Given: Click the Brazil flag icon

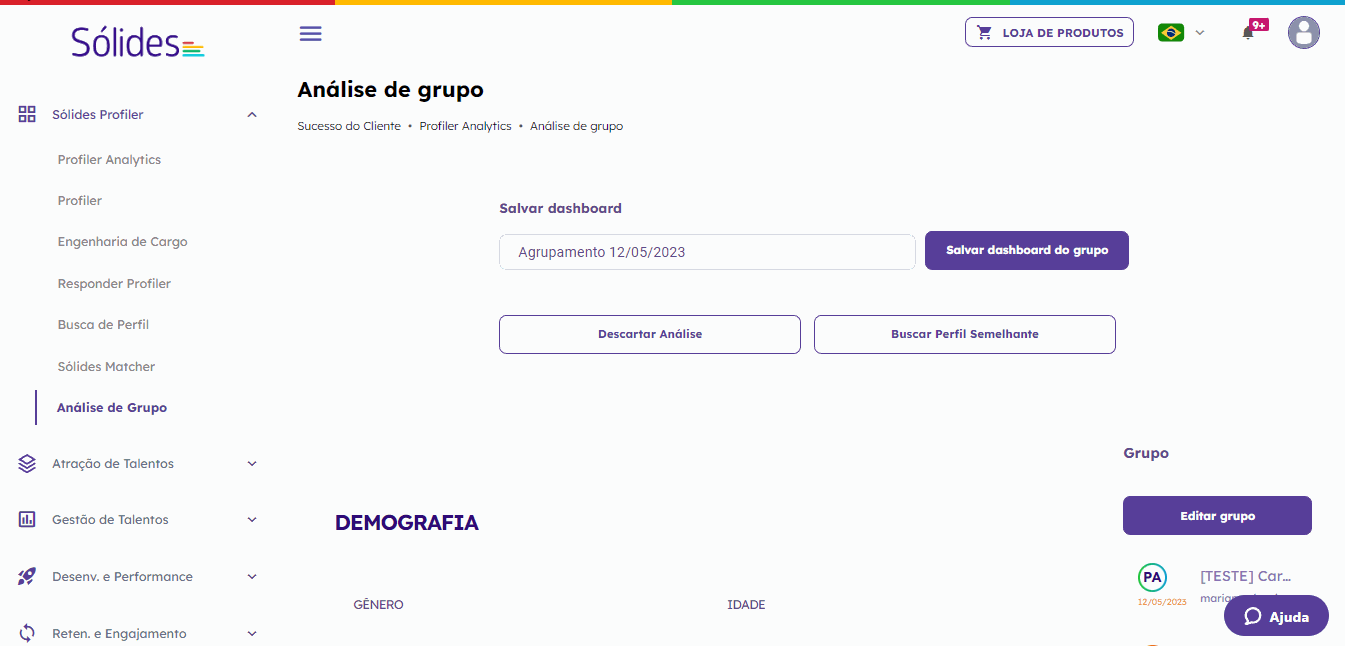Looking at the screenshot, I should [x=1171, y=33].
